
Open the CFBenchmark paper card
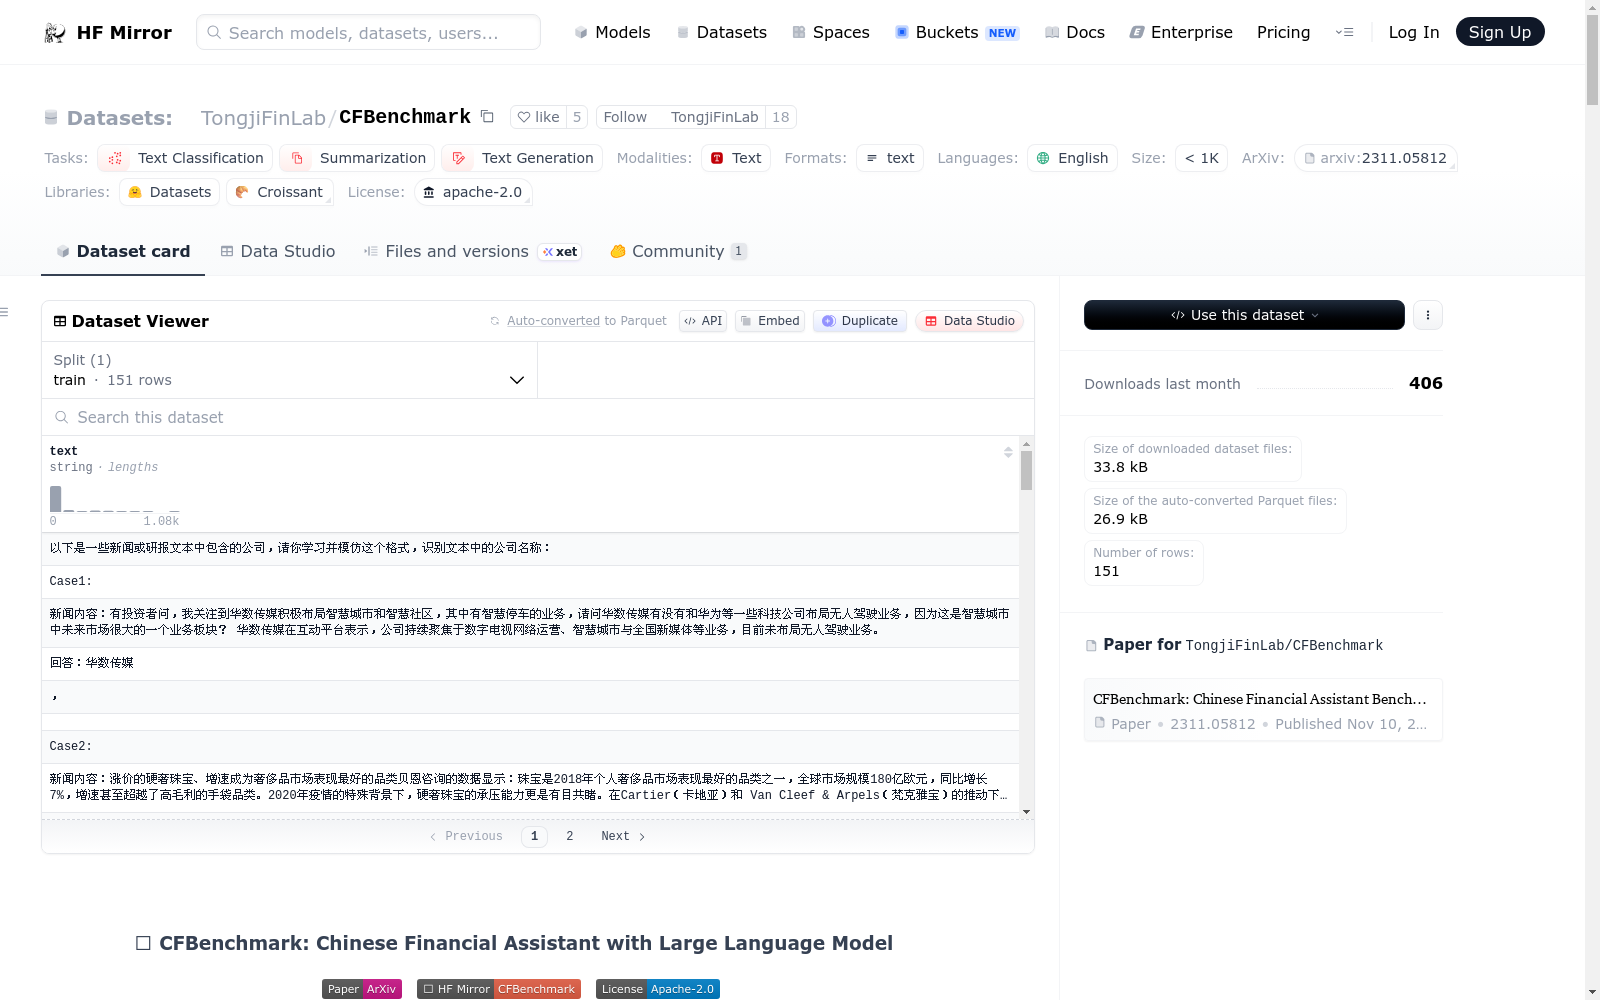point(1263,710)
